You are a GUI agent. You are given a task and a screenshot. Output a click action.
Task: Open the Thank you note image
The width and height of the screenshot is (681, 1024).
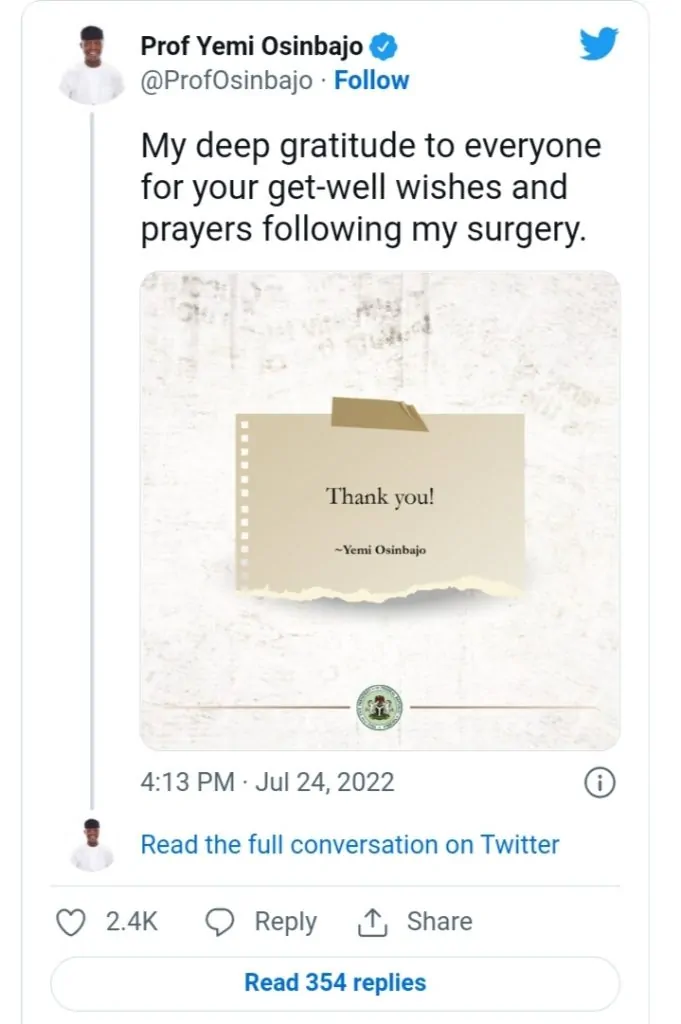pyautogui.click(x=379, y=509)
